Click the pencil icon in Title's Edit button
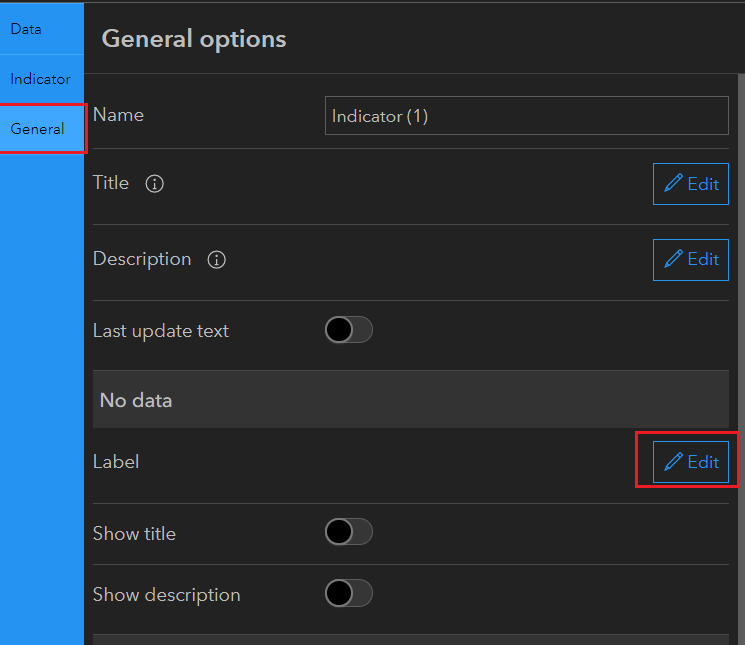745x645 pixels. (673, 184)
